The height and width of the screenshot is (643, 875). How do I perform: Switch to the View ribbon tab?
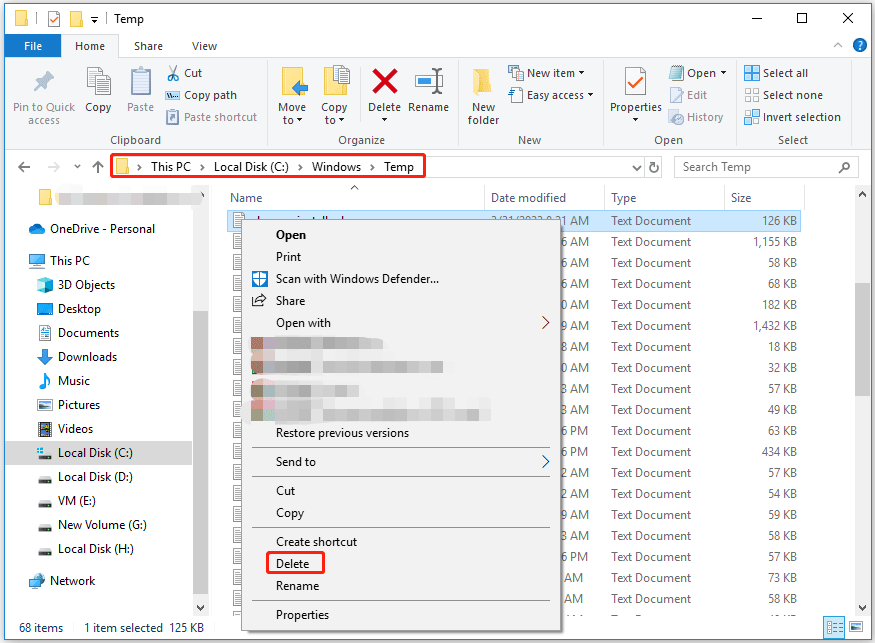click(x=204, y=46)
